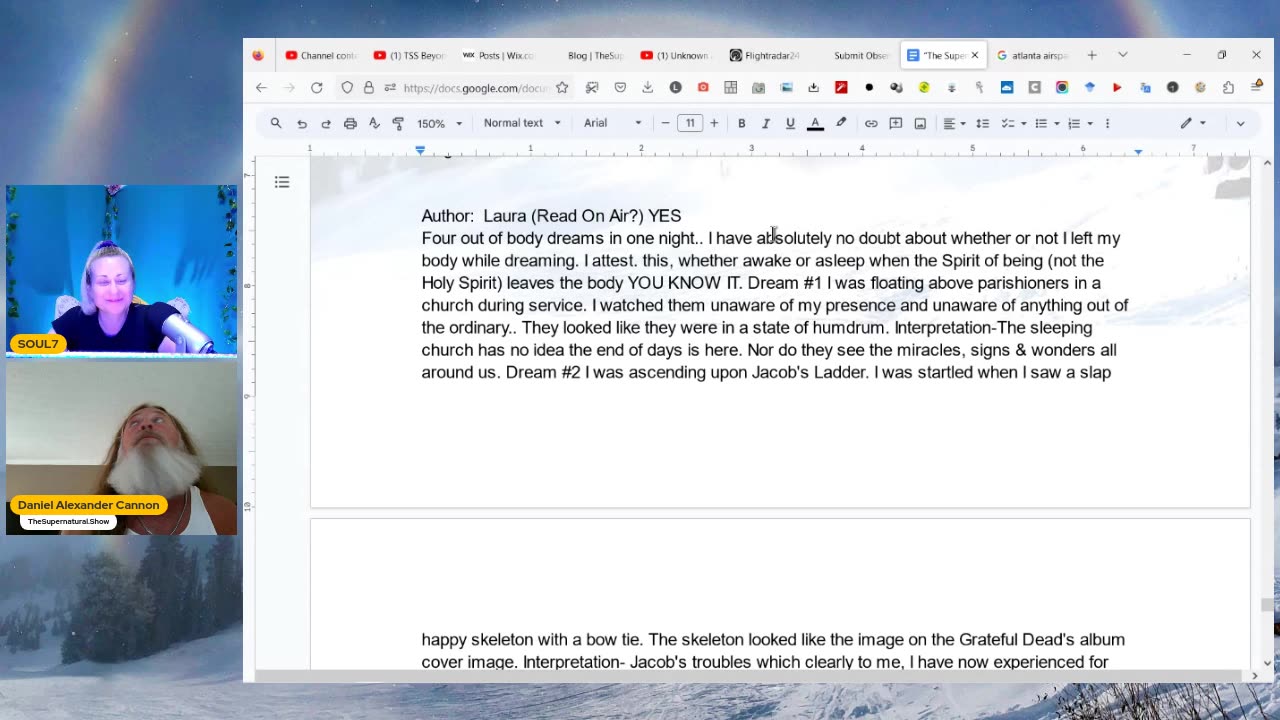Open the list all tabs chevron
Screen dimensions: 1280x720
click(x=1122, y=55)
